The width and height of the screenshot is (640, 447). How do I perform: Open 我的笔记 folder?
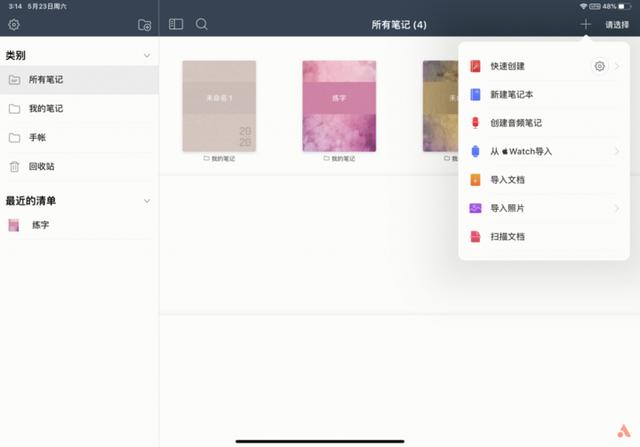click(x=79, y=109)
